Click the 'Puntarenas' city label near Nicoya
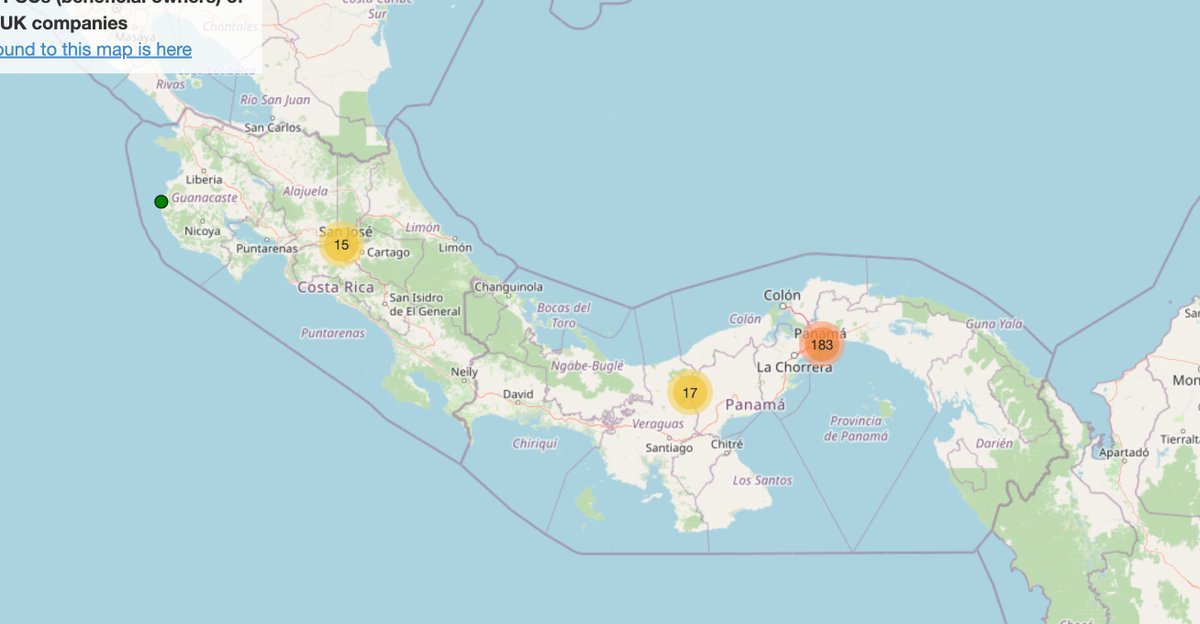This screenshot has height=624, width=1200. (x=267, y=248)
